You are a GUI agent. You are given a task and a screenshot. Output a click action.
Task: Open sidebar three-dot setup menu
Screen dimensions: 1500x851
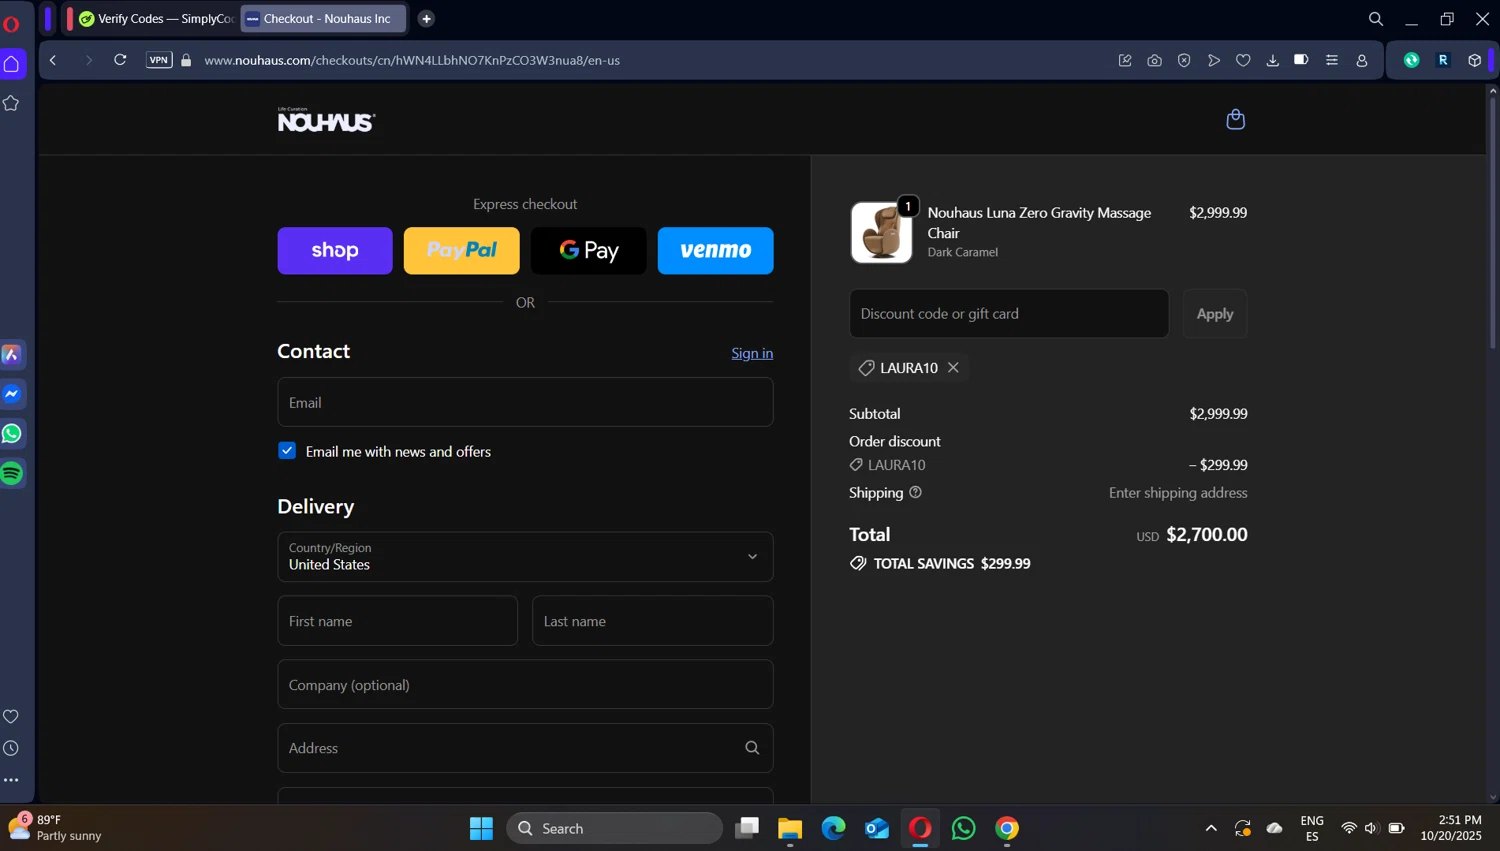pyautogui.click(x=11, y=780)
